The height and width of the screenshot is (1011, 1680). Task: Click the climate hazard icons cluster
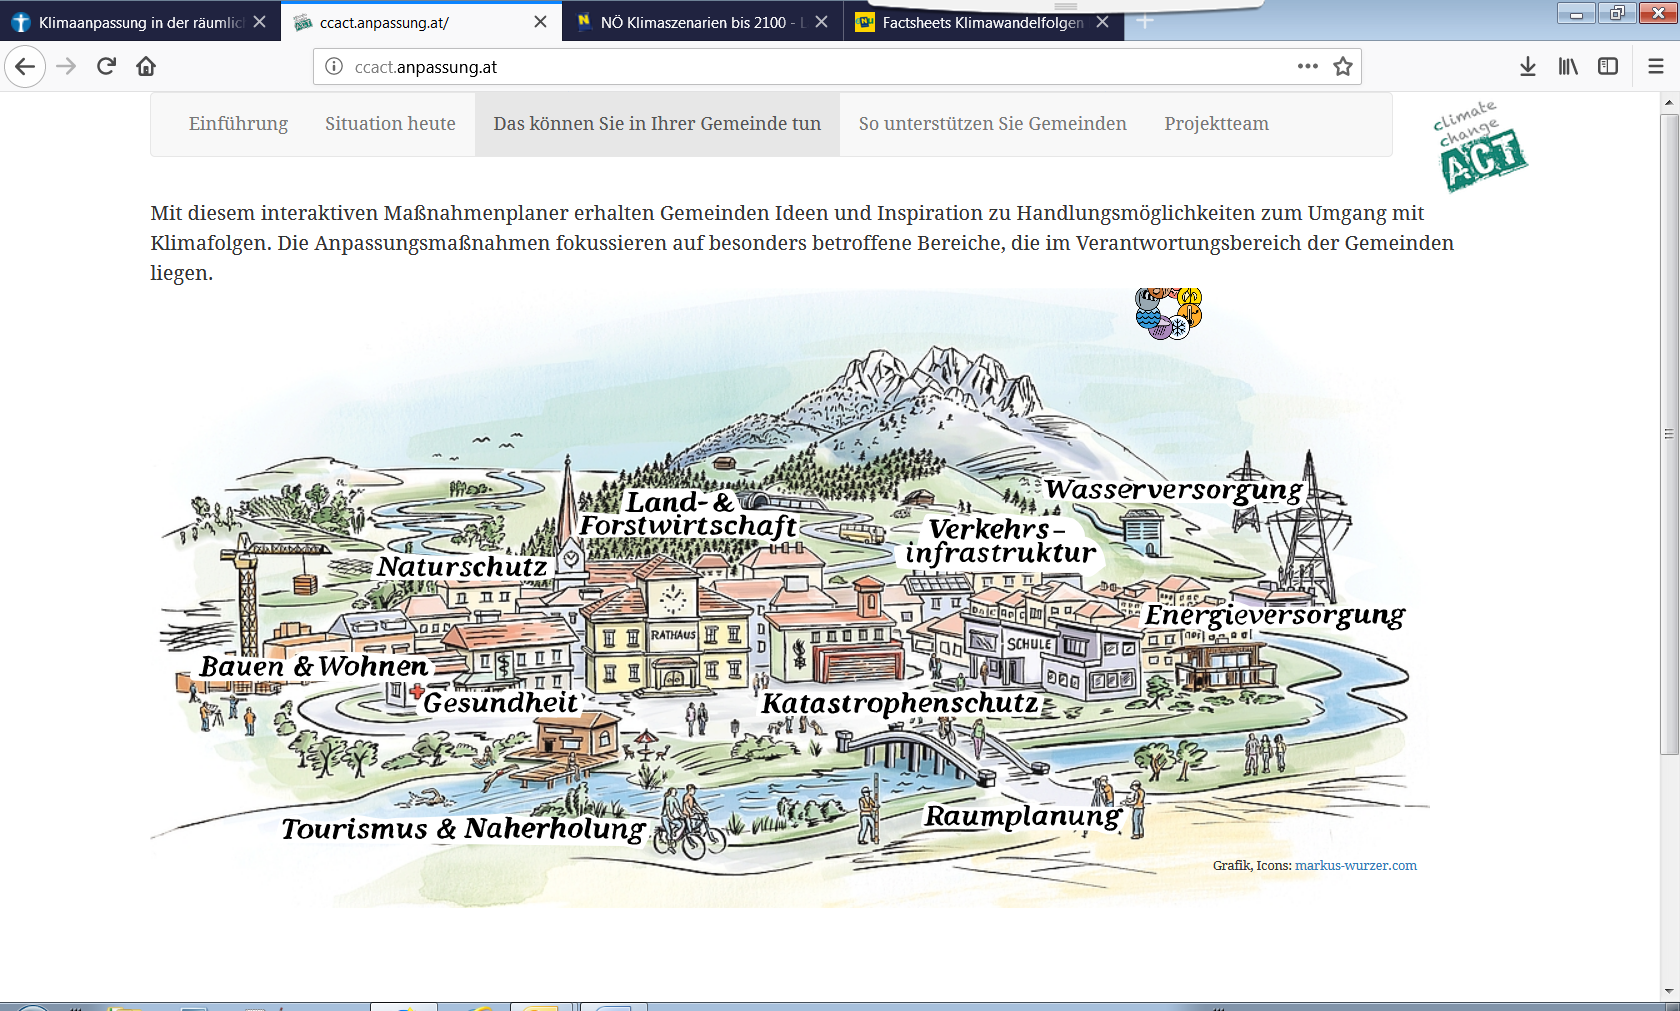tap(1169, 313)
